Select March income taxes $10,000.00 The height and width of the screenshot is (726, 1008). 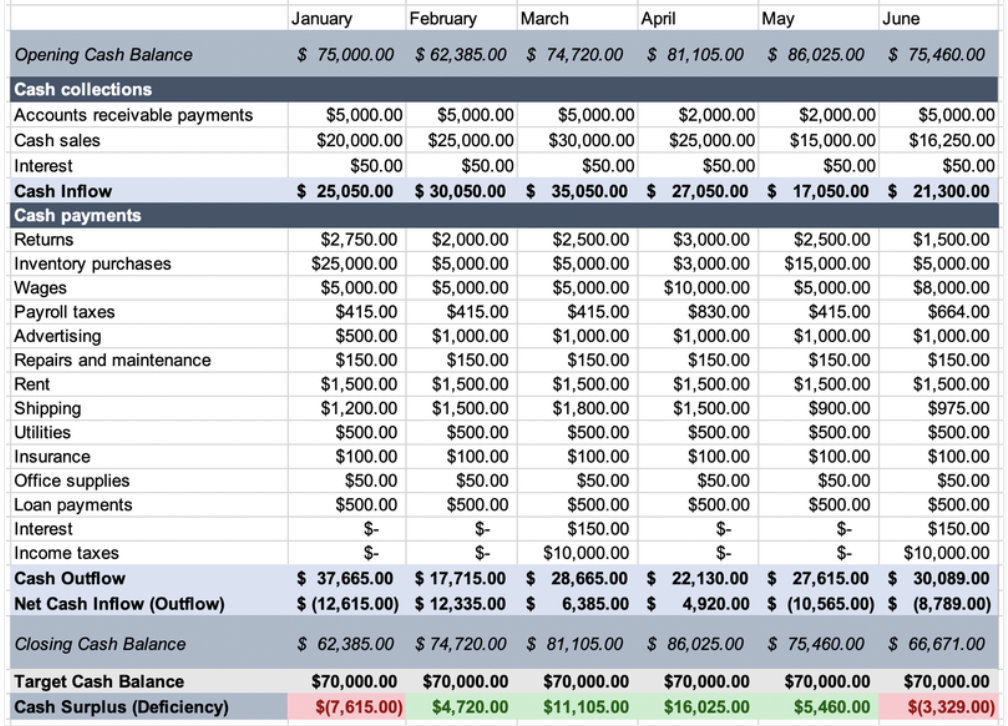(x=586, y=553)
